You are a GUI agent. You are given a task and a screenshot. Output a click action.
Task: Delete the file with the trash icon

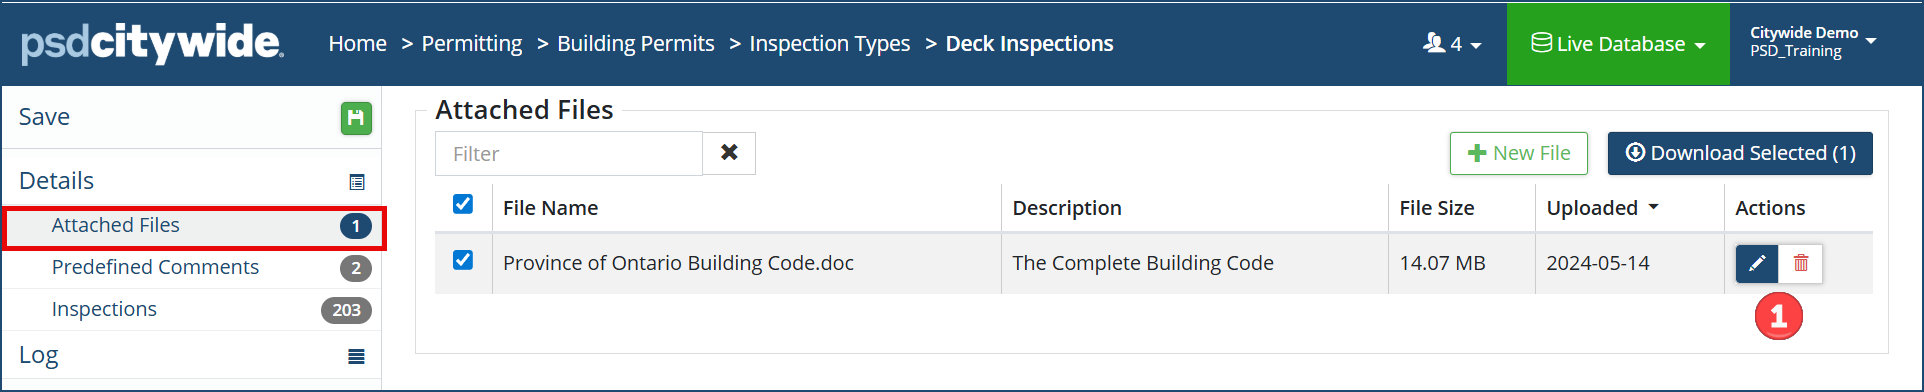[1801, 264]
